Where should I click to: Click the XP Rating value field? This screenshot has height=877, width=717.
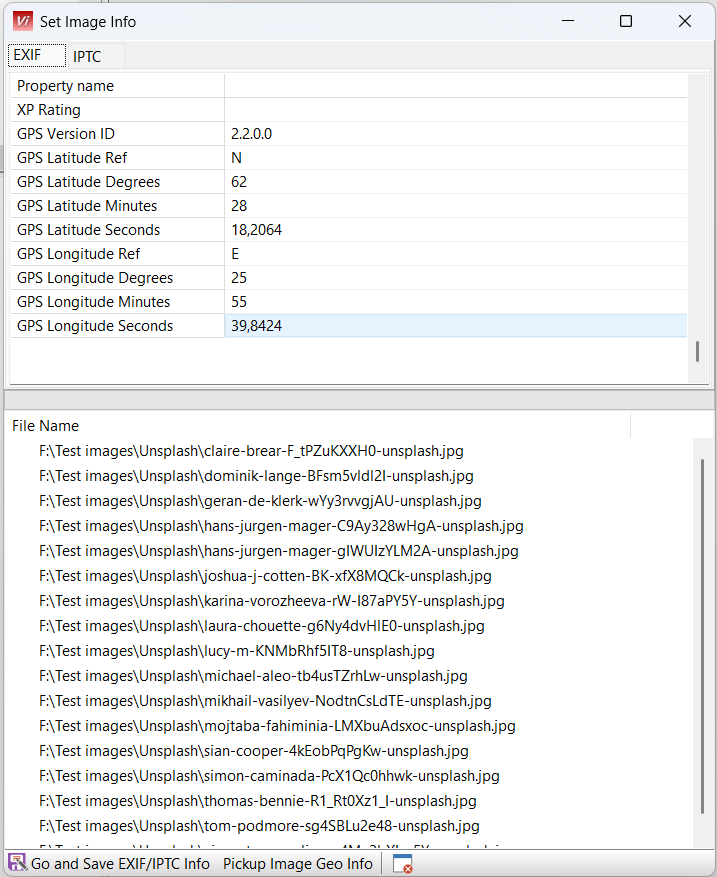pos(455,110)
